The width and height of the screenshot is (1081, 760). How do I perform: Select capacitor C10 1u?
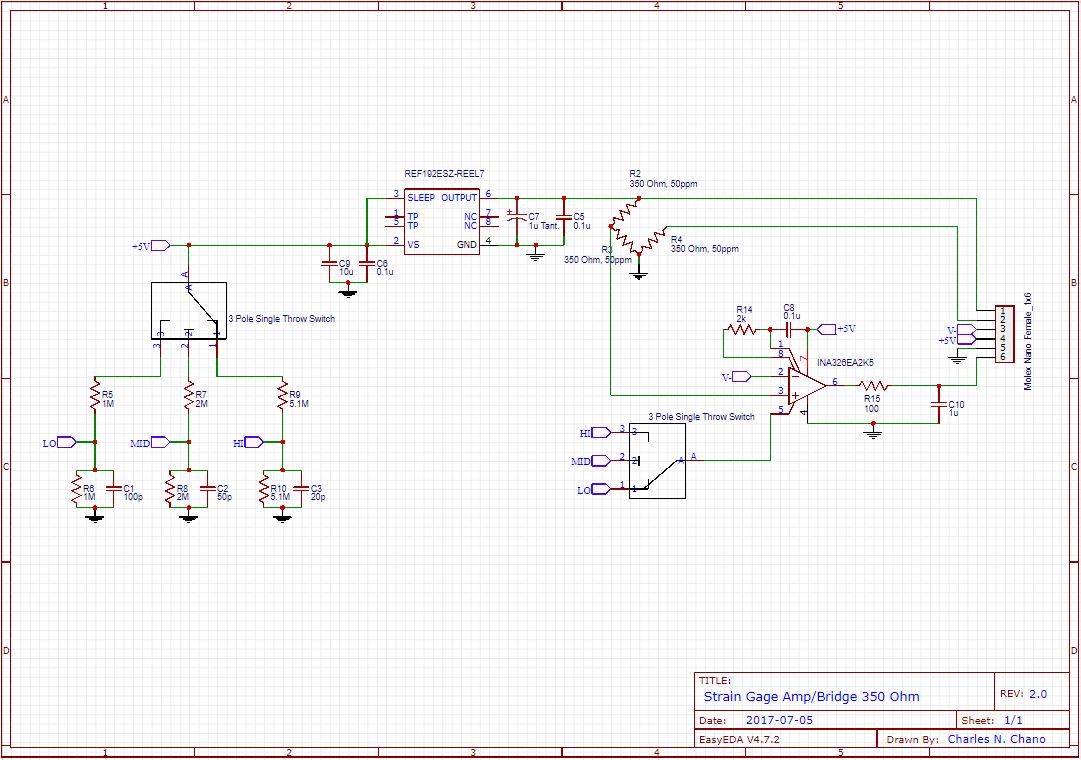[938, 405]
